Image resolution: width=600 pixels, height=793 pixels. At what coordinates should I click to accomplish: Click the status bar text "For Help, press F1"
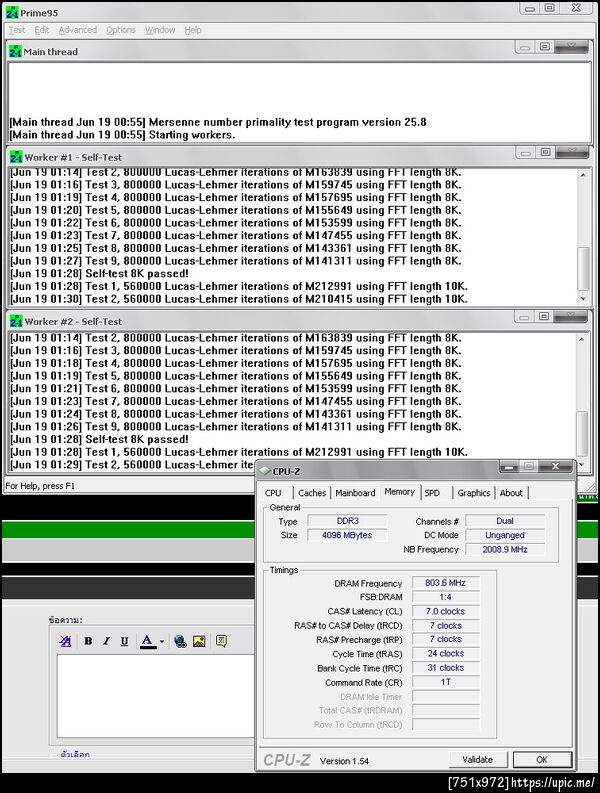click(40, 486)
